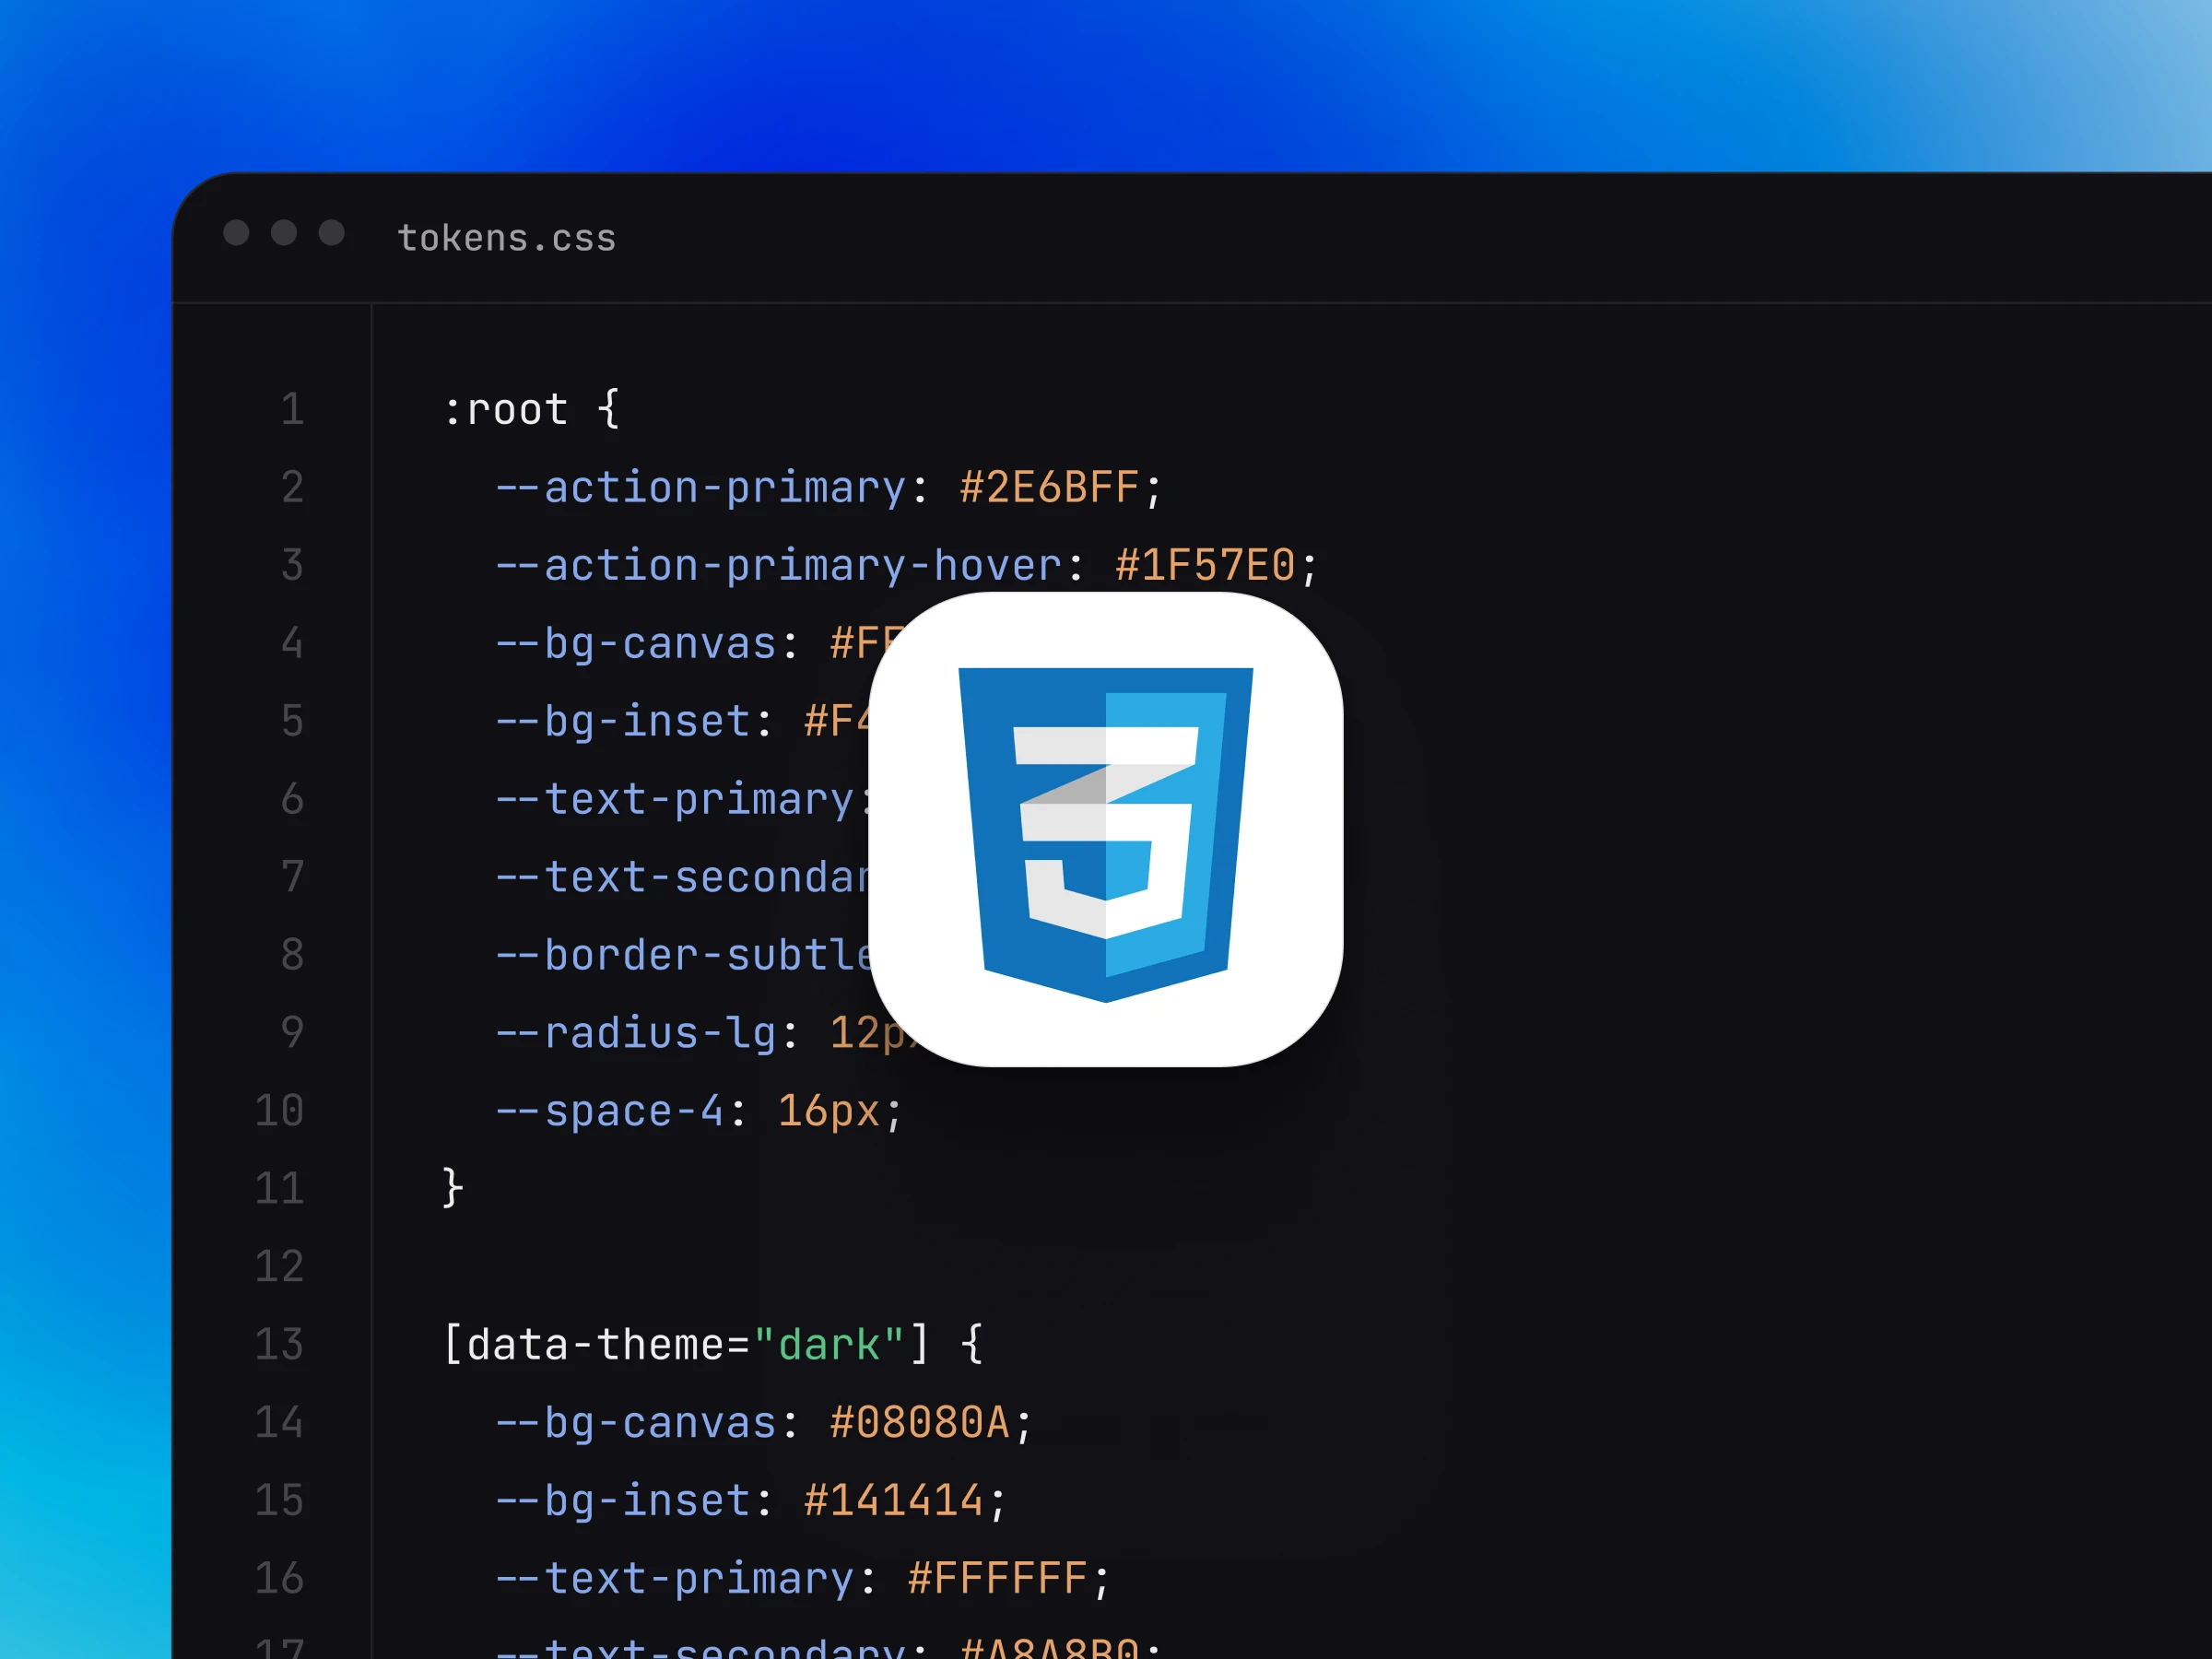Image resolution: width=2212 pixels, height=1659 pixels.
Task: Click the --bg-inset property on line 15
Action: pos(623,1501)
